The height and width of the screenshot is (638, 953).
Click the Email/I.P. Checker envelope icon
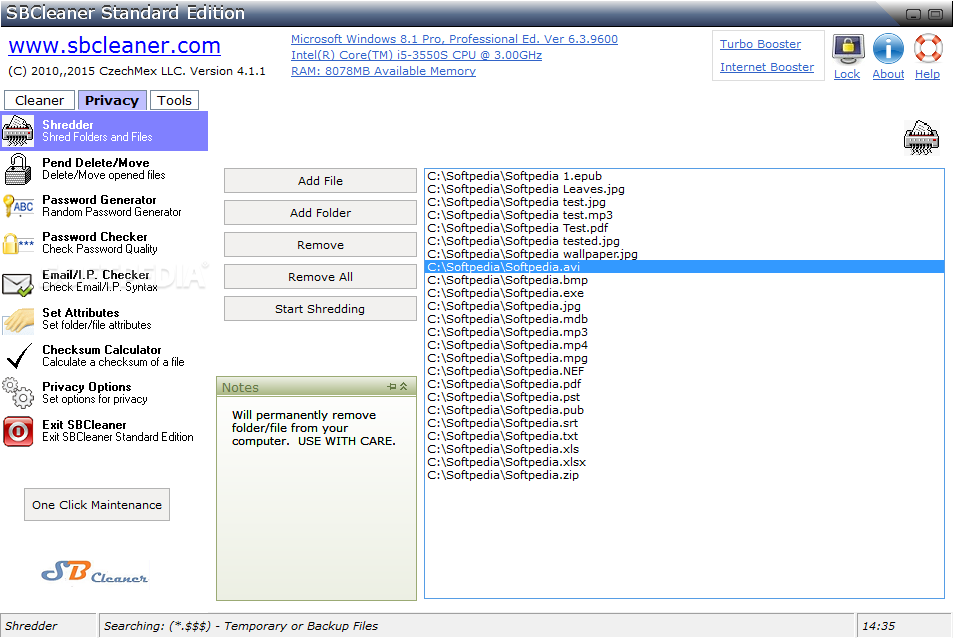click(18, 284)
